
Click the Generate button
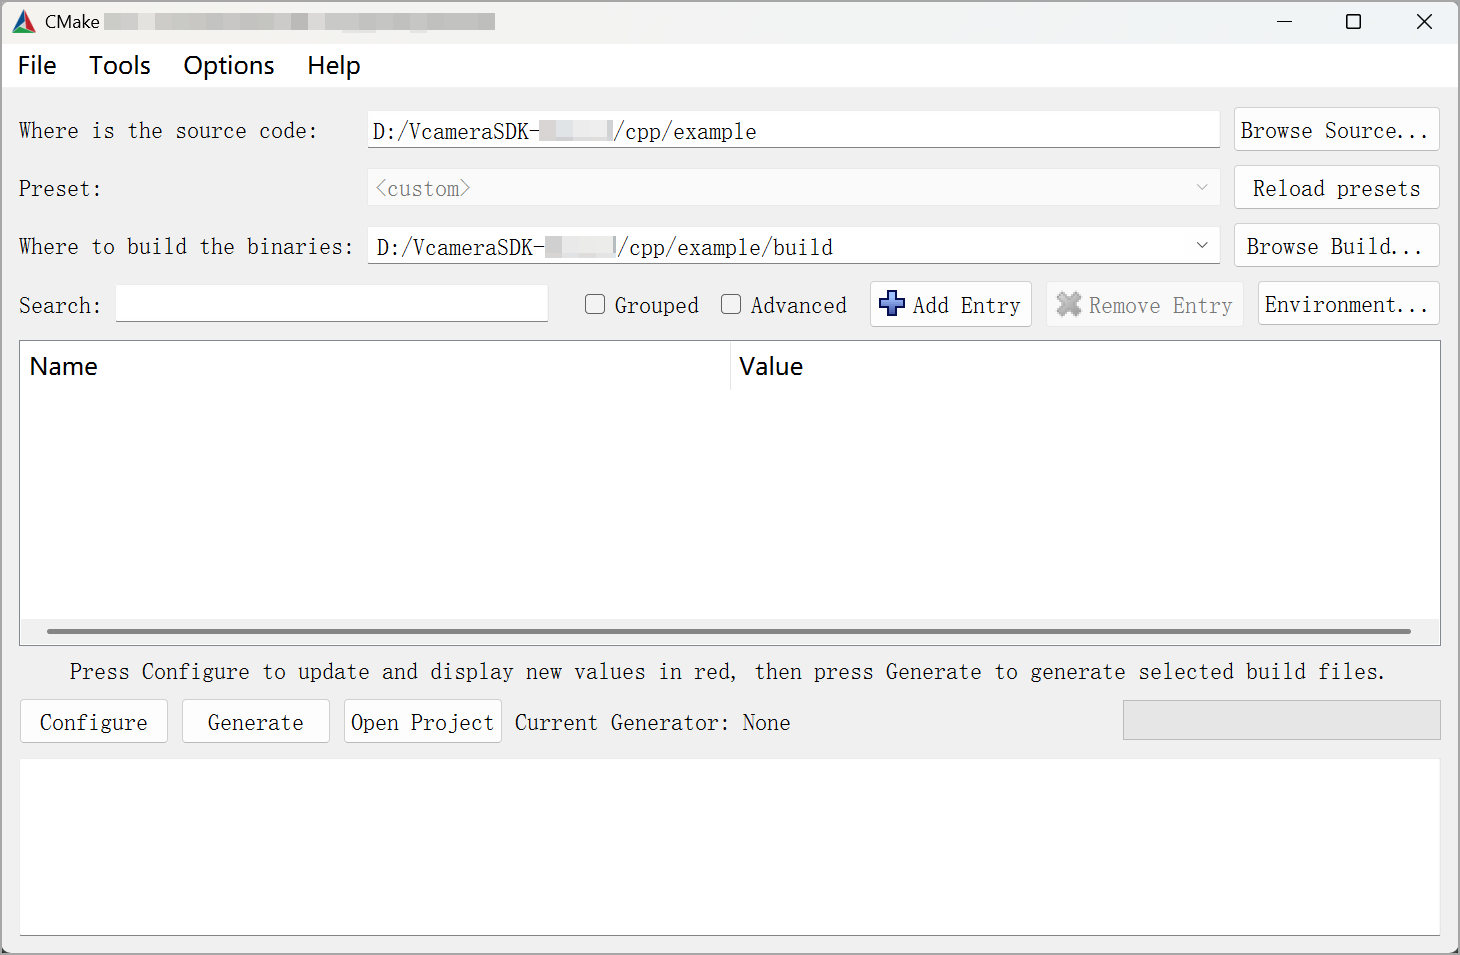coord(256,722)
